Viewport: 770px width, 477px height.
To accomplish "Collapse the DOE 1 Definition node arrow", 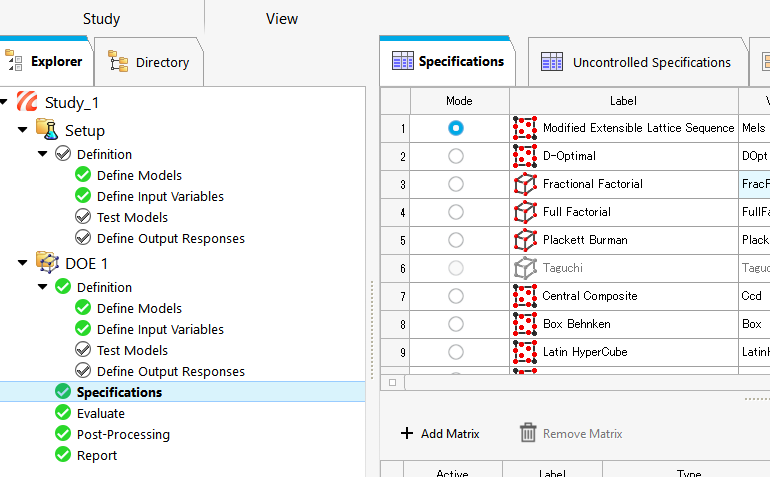I will 42,287.
